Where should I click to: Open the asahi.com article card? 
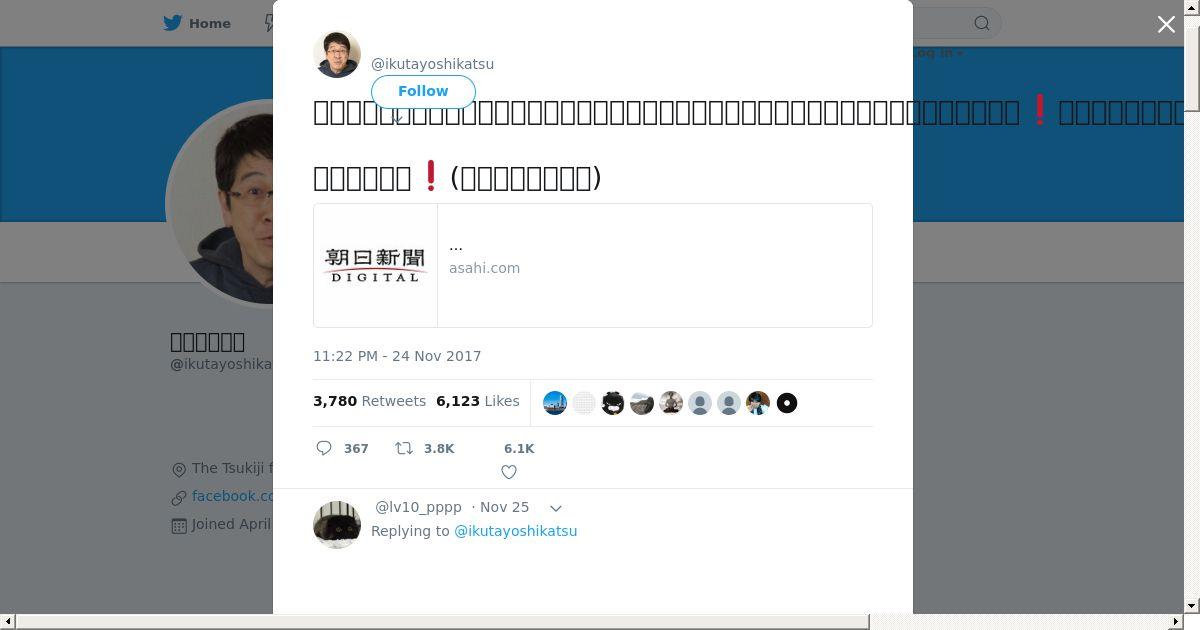point(593,266)
